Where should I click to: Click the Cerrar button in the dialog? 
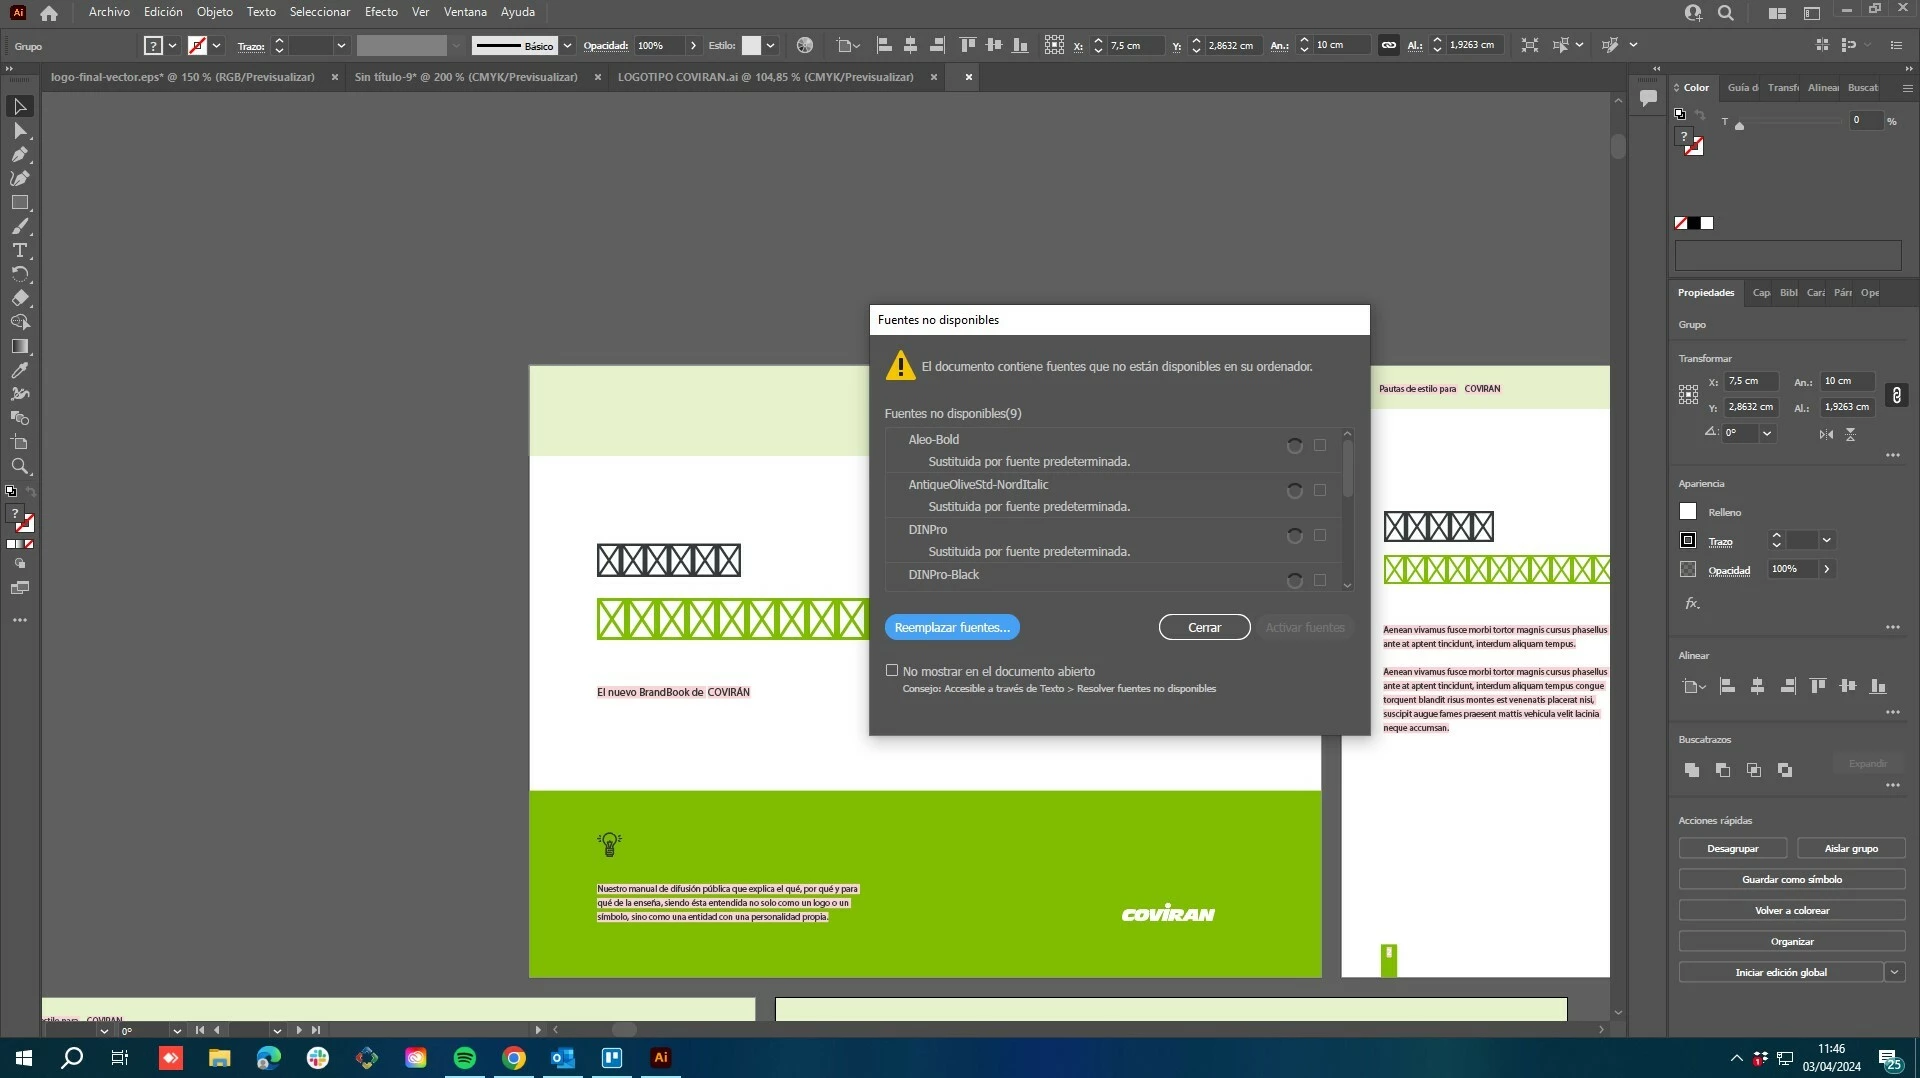pyautogui.click(x=1204, y=627)
